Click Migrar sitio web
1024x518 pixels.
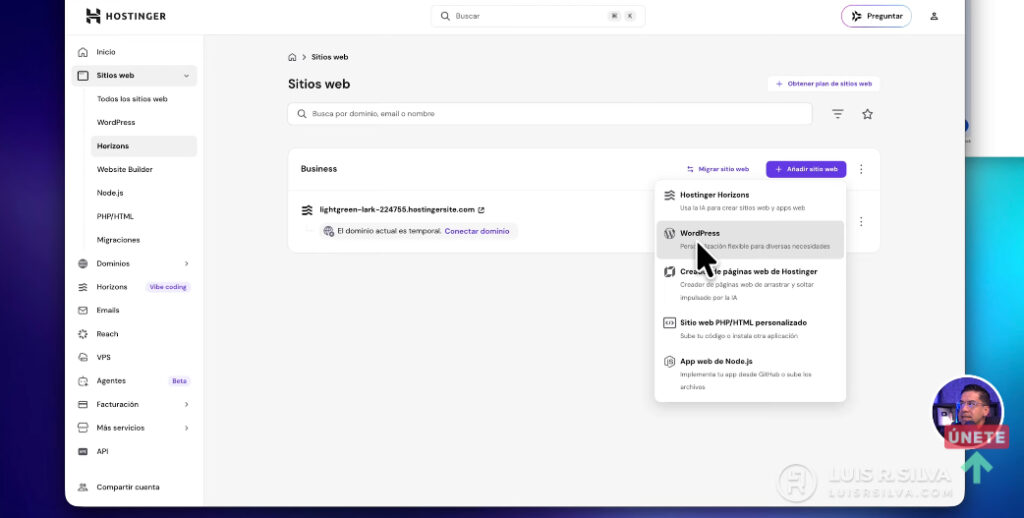718,169
